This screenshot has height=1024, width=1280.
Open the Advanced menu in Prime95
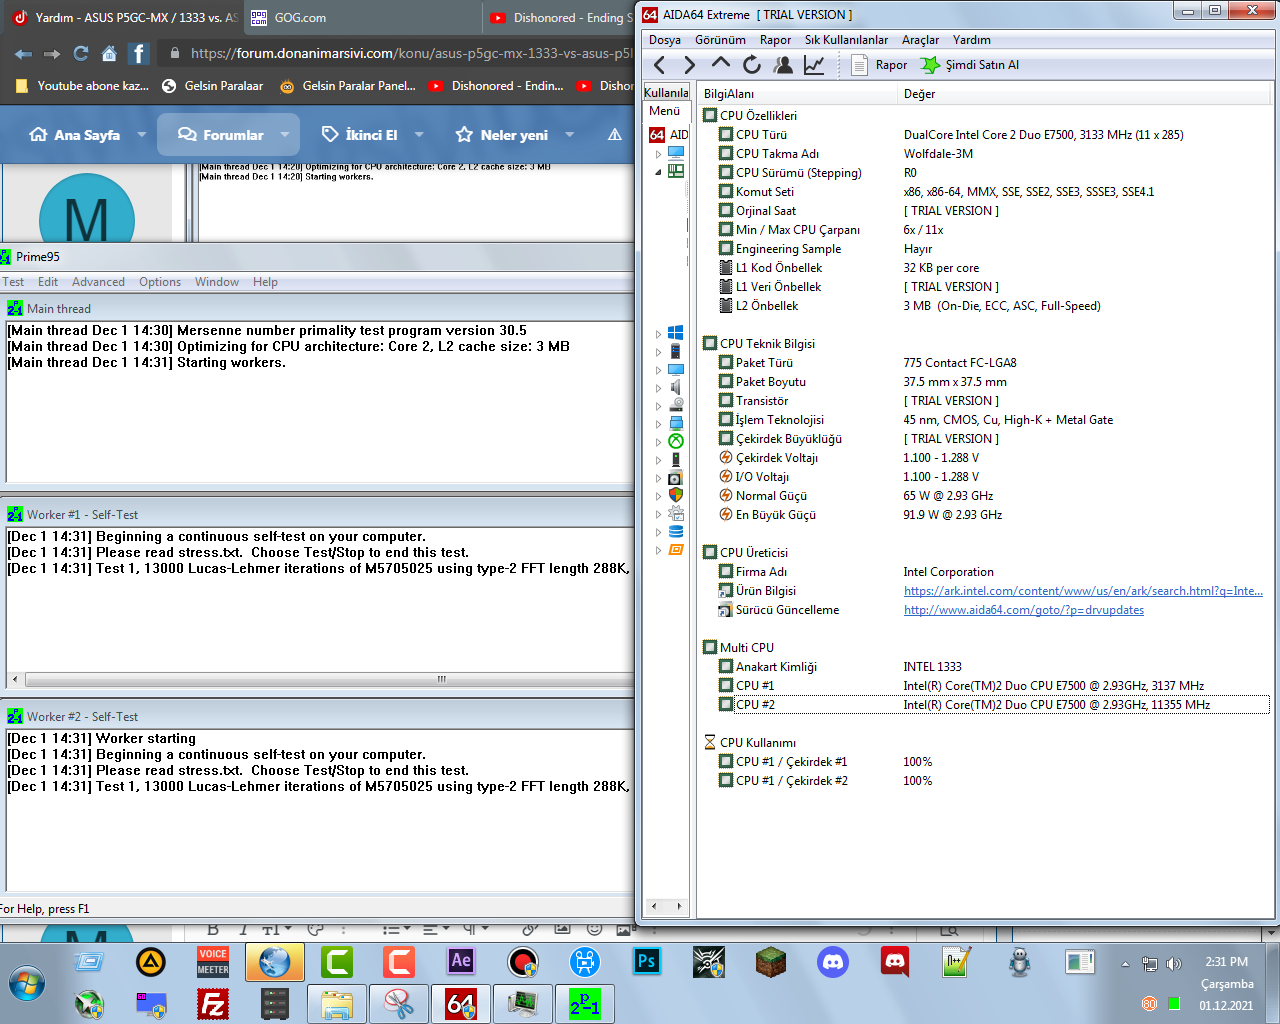point(98,282)
